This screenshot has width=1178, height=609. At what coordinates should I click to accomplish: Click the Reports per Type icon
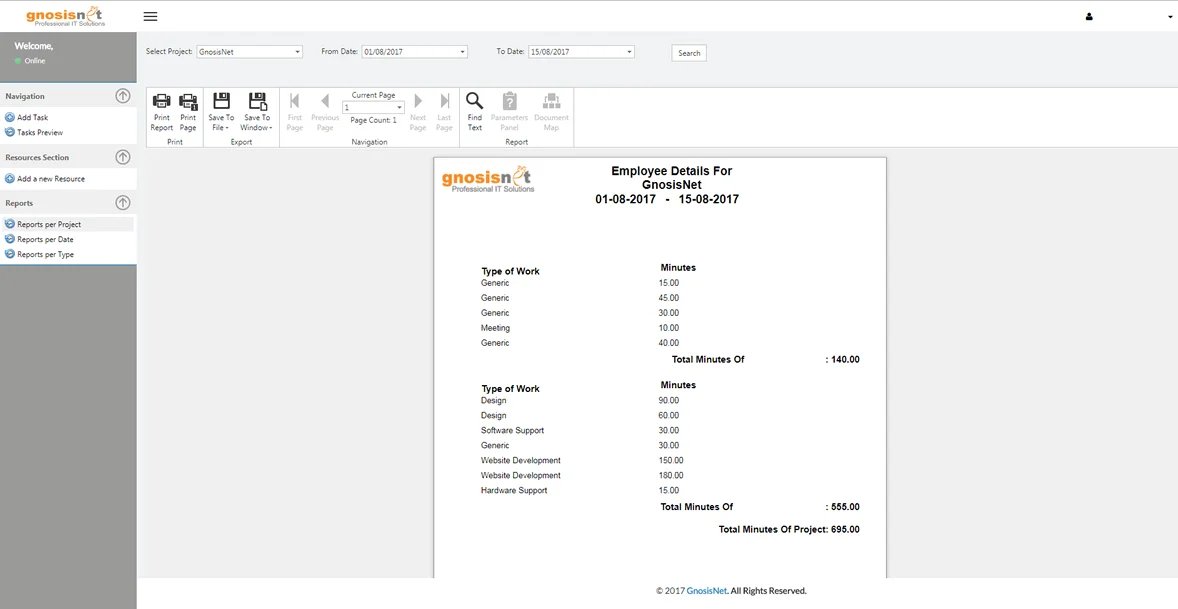tap(10, 254)
